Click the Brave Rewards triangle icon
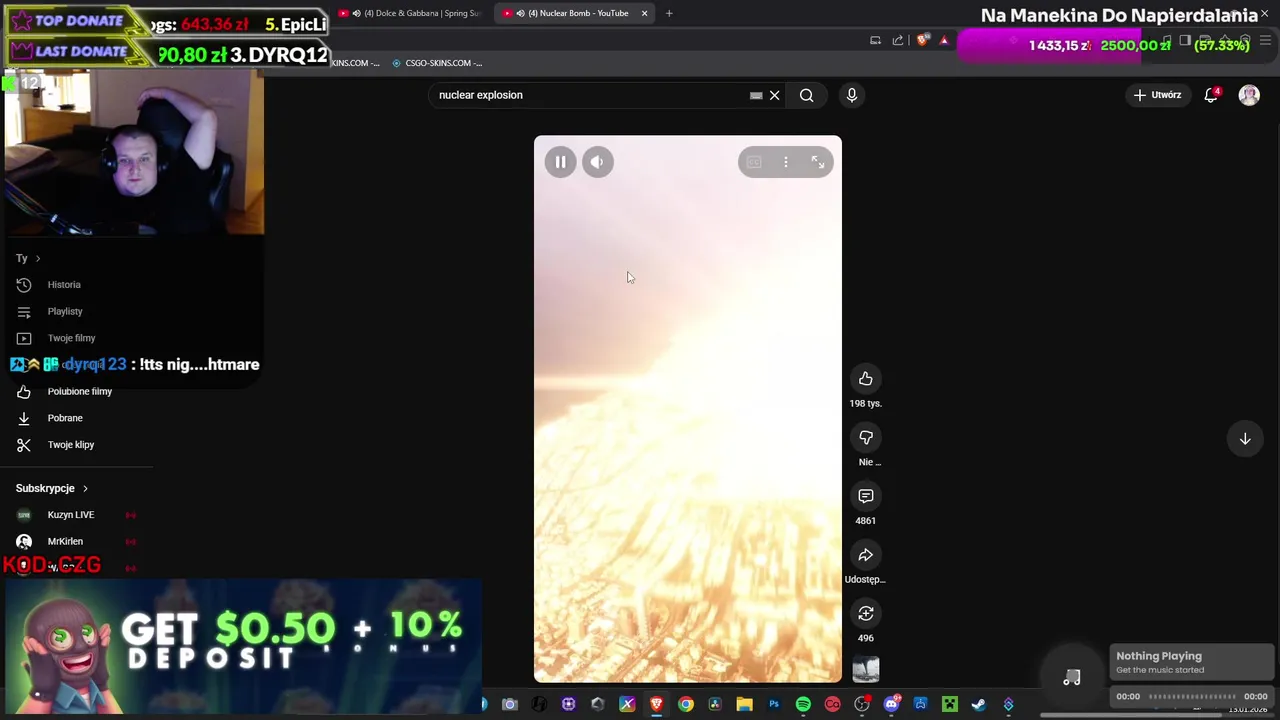 click(944, 40)
